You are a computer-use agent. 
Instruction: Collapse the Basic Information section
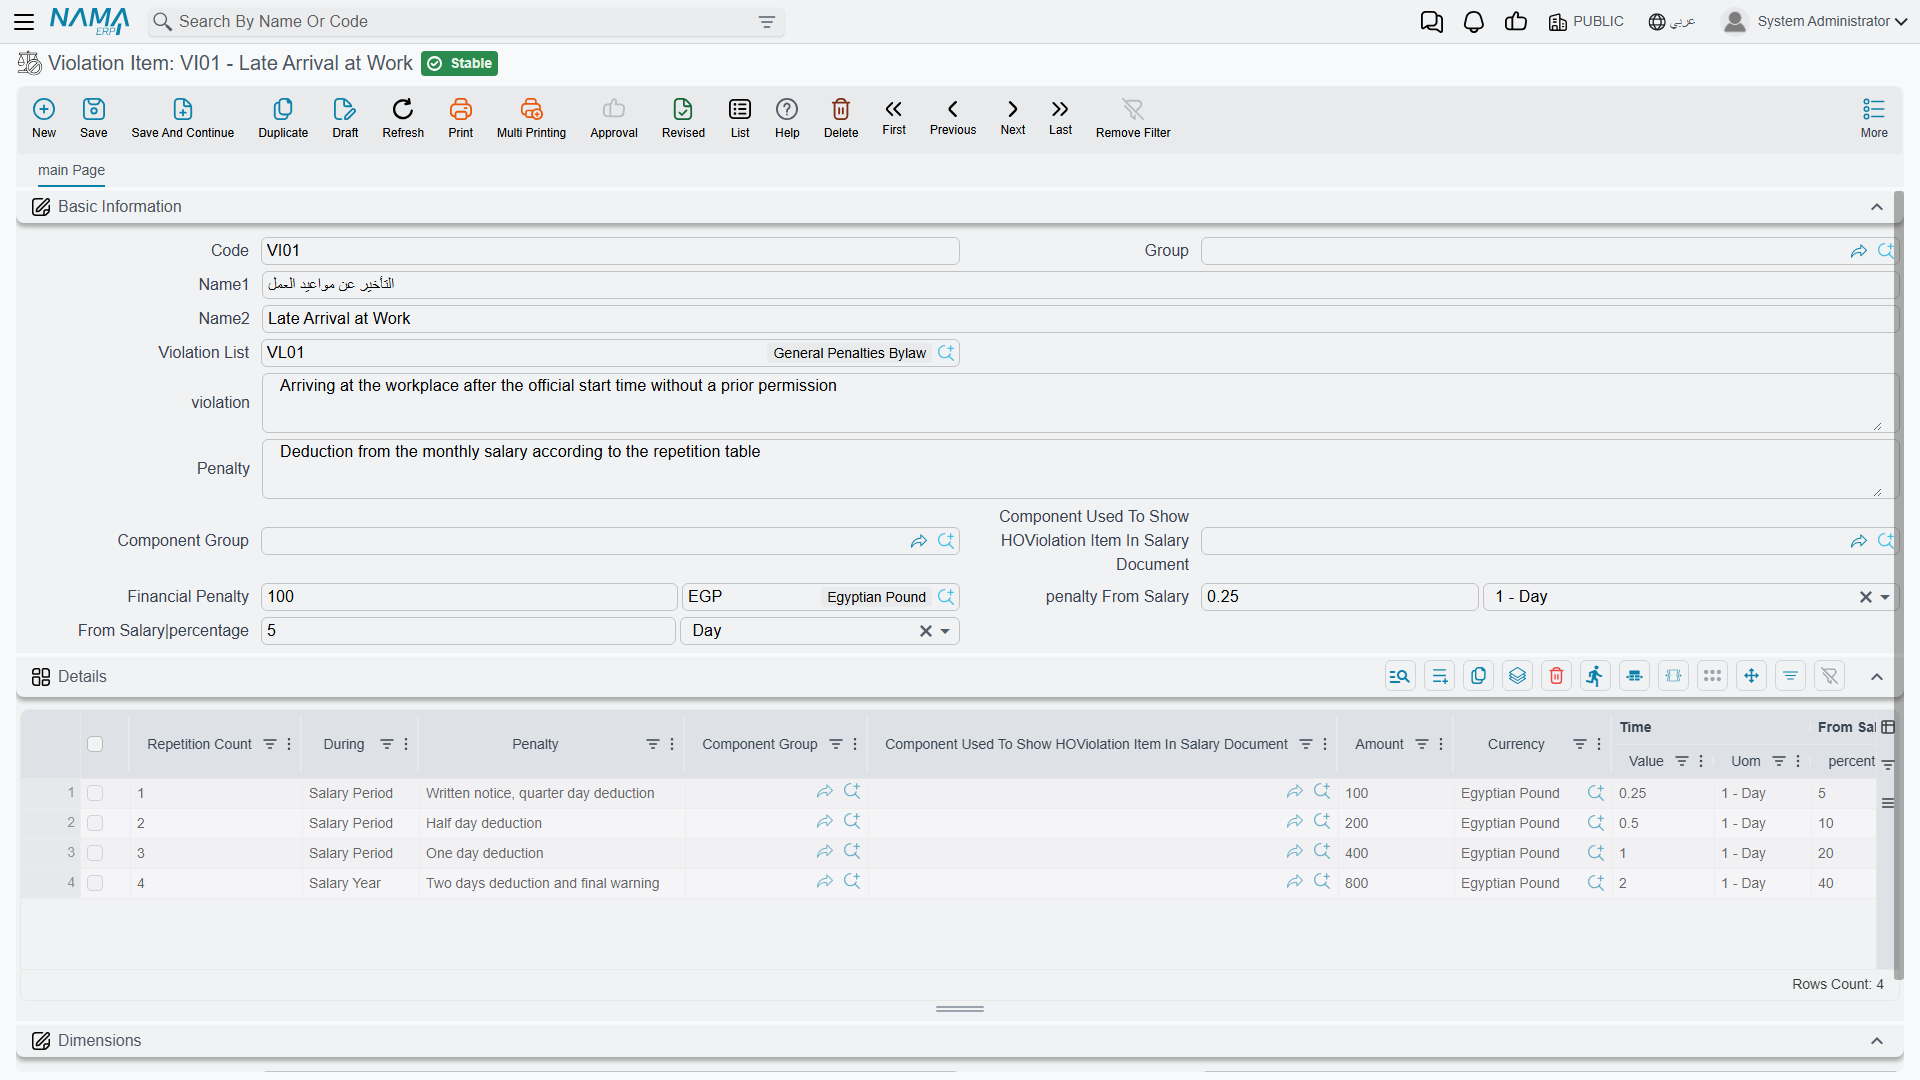[x=1877, y=207]
